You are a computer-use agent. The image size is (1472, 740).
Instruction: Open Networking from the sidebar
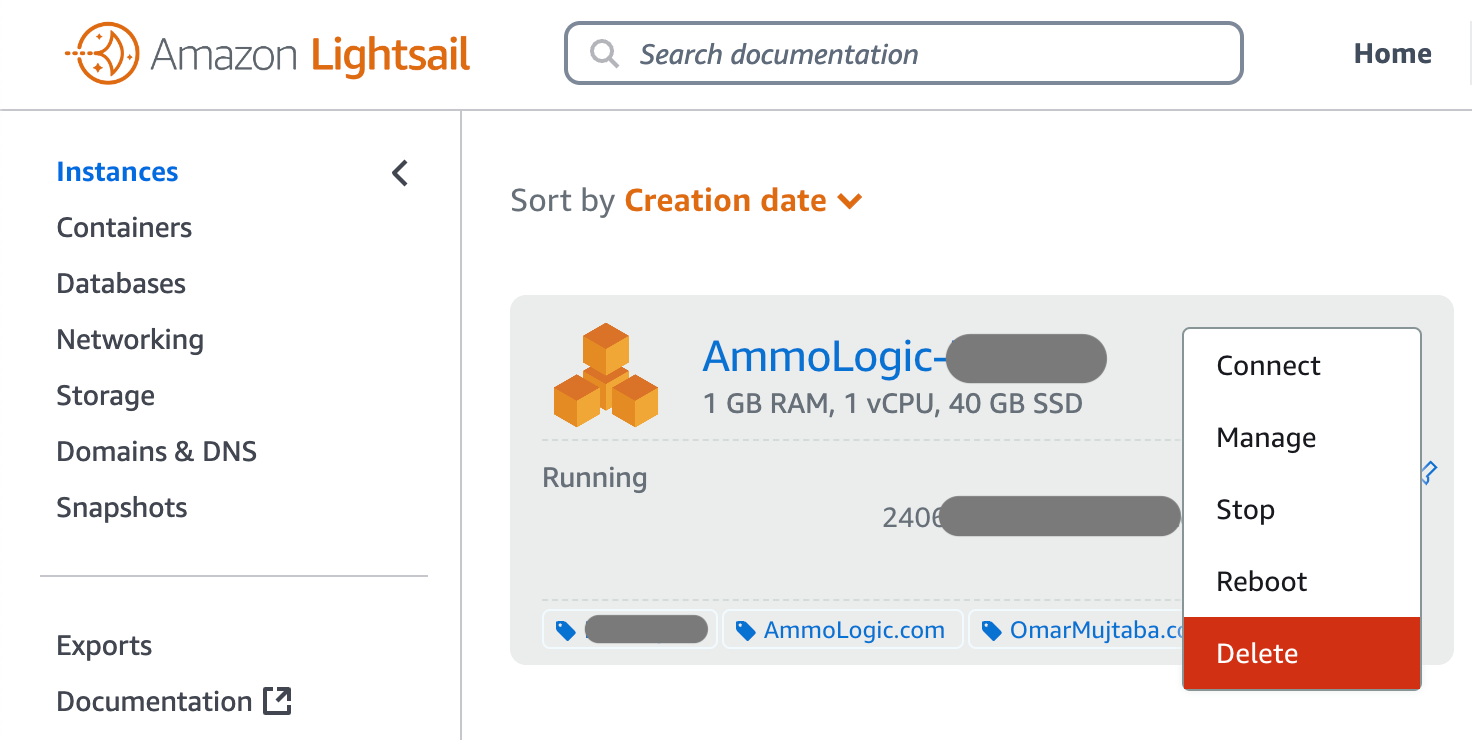click(x=130, y=339)
